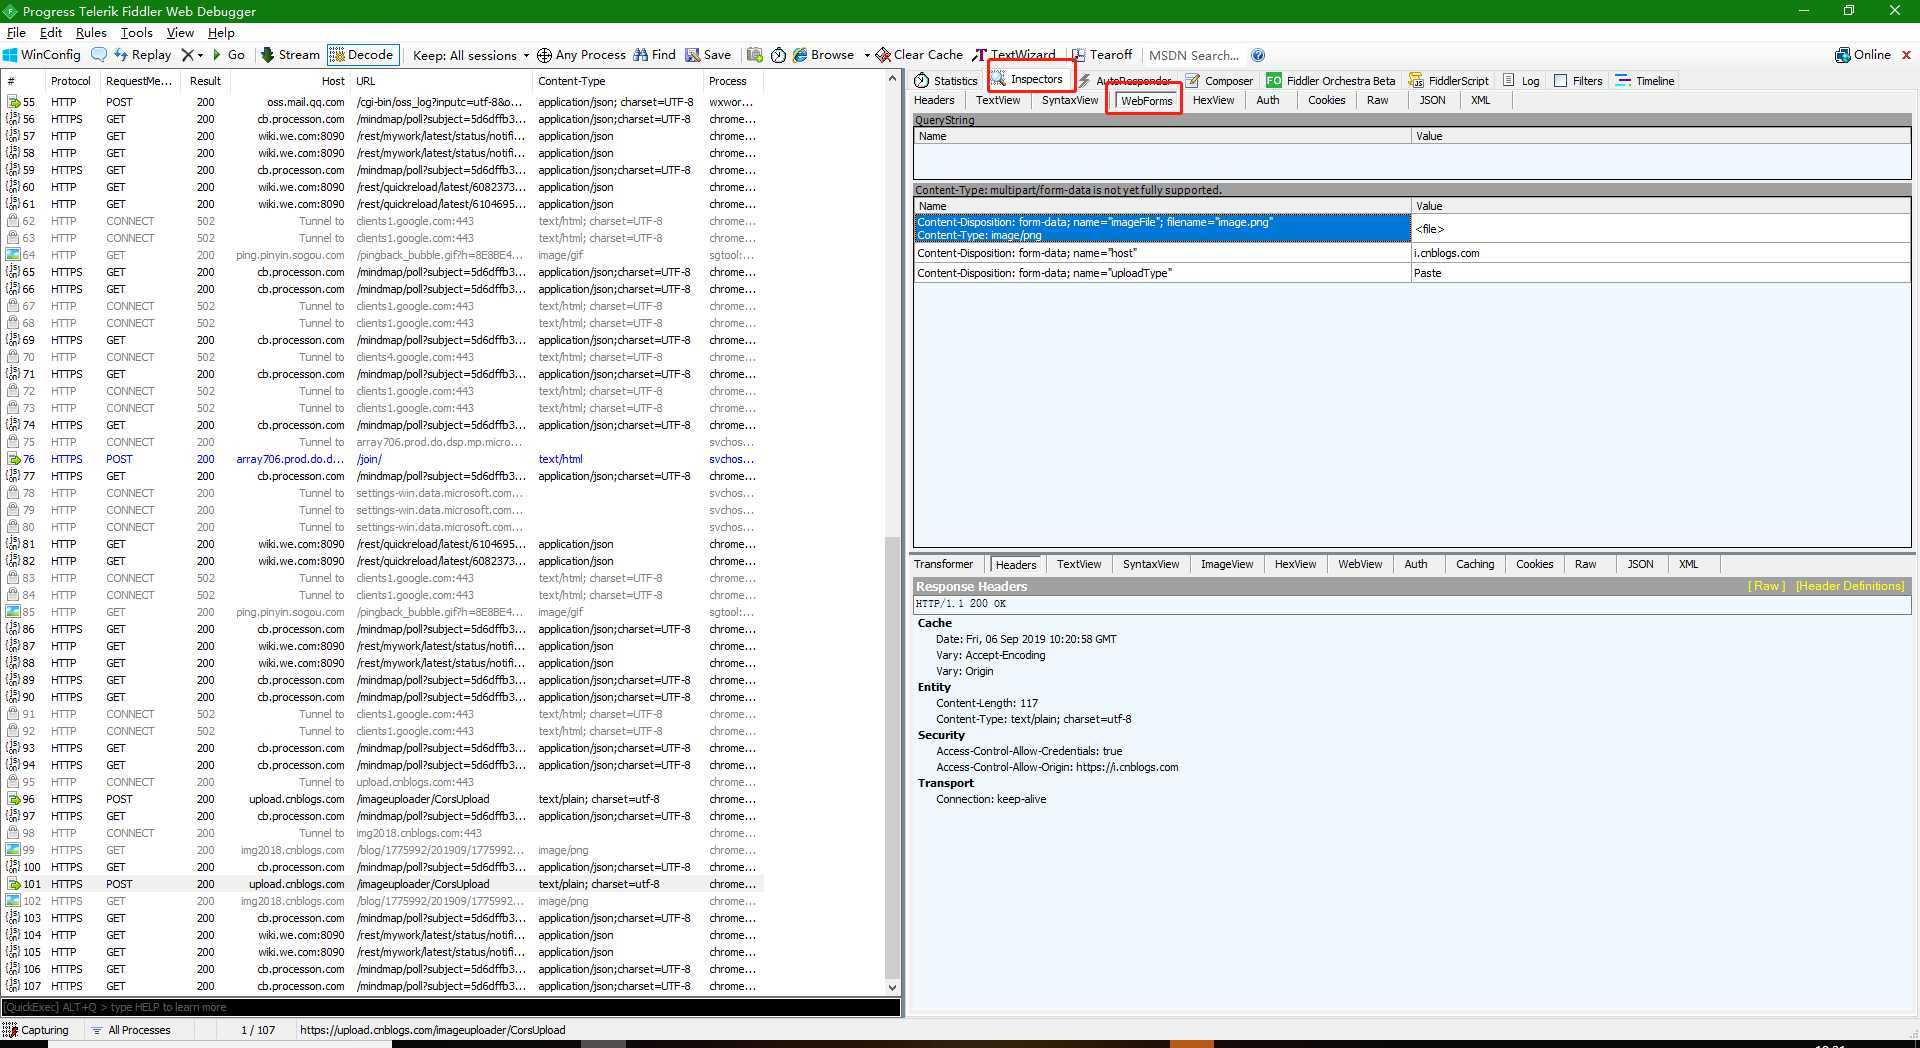The image size is (1920, 1048).
Task: Click the Remove sessions X icon
Action: click(x=187, y=55)
